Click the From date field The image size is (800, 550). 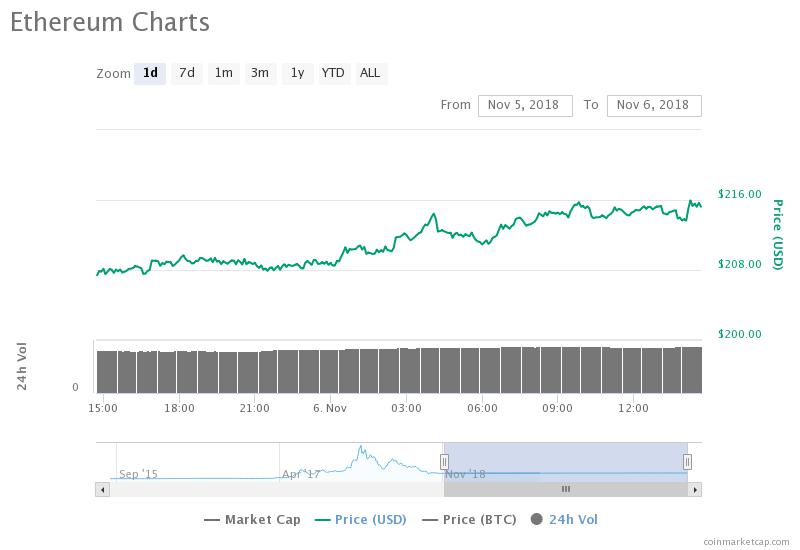click(x=525, y=105)
